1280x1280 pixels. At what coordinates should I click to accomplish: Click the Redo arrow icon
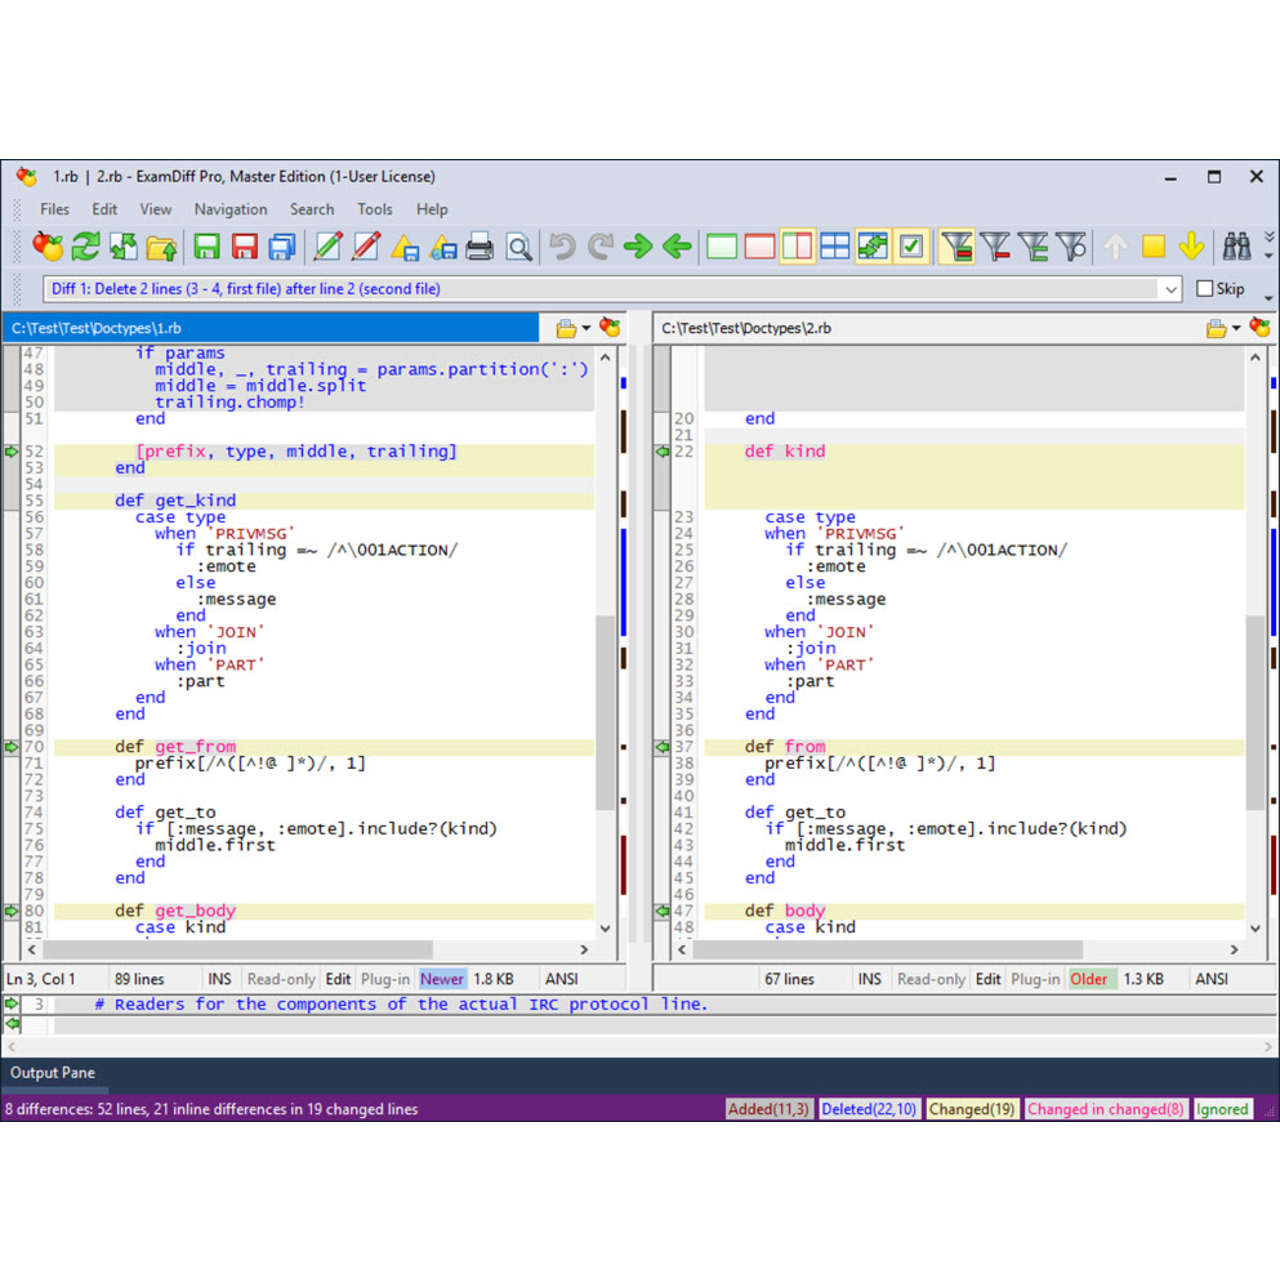point(601,246)
